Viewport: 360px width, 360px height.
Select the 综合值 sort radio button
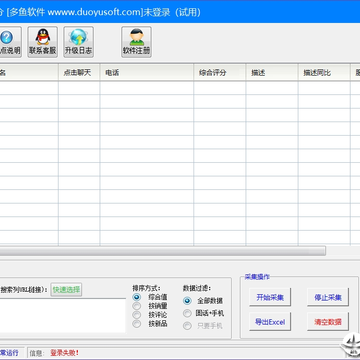click(137, 297)
